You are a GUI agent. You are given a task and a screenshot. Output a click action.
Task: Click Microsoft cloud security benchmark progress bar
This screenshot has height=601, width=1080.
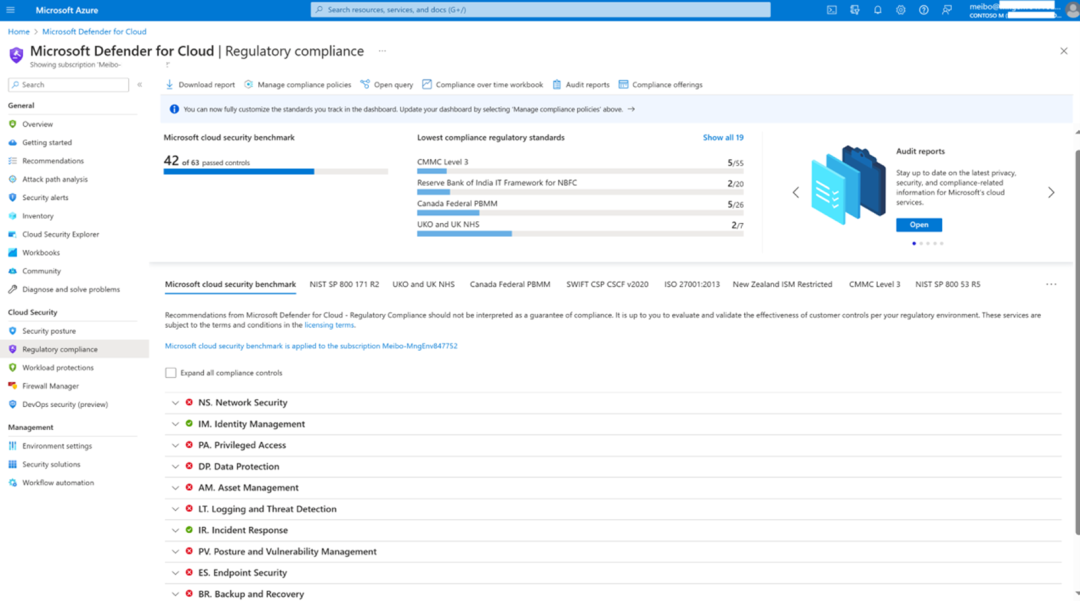coord(276,171)
